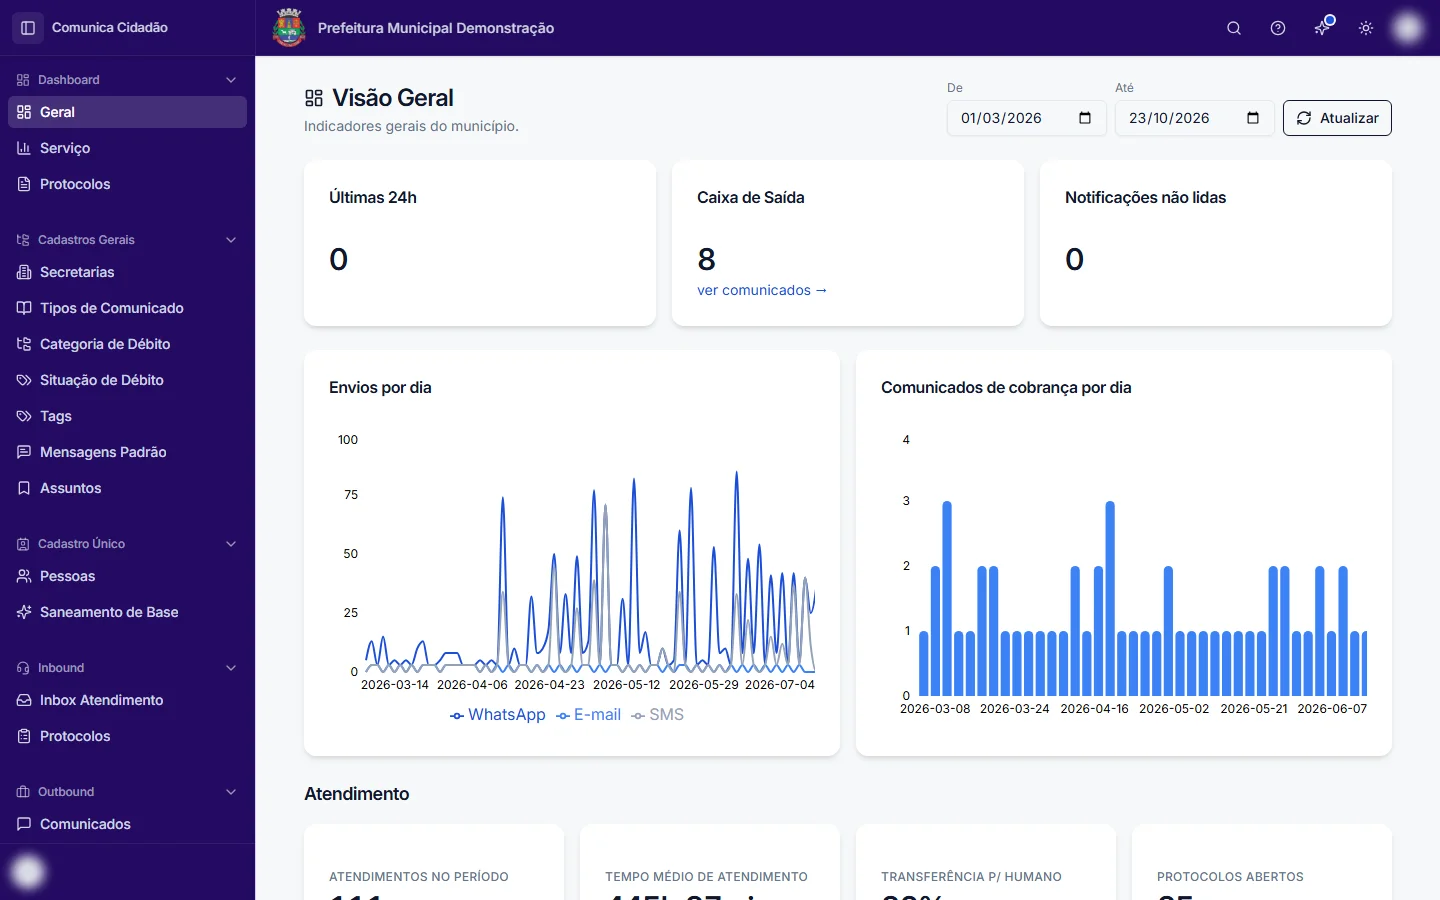Open Inbox Atendimento
This screenshot has width=1440, height=900.
(x=127, y=700)
